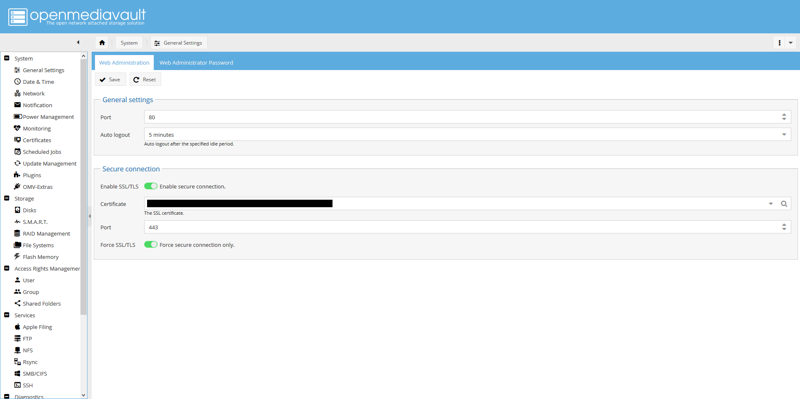Click the sidebar scroll down arrow
The image size is (800, 399).
pos(84,394)
